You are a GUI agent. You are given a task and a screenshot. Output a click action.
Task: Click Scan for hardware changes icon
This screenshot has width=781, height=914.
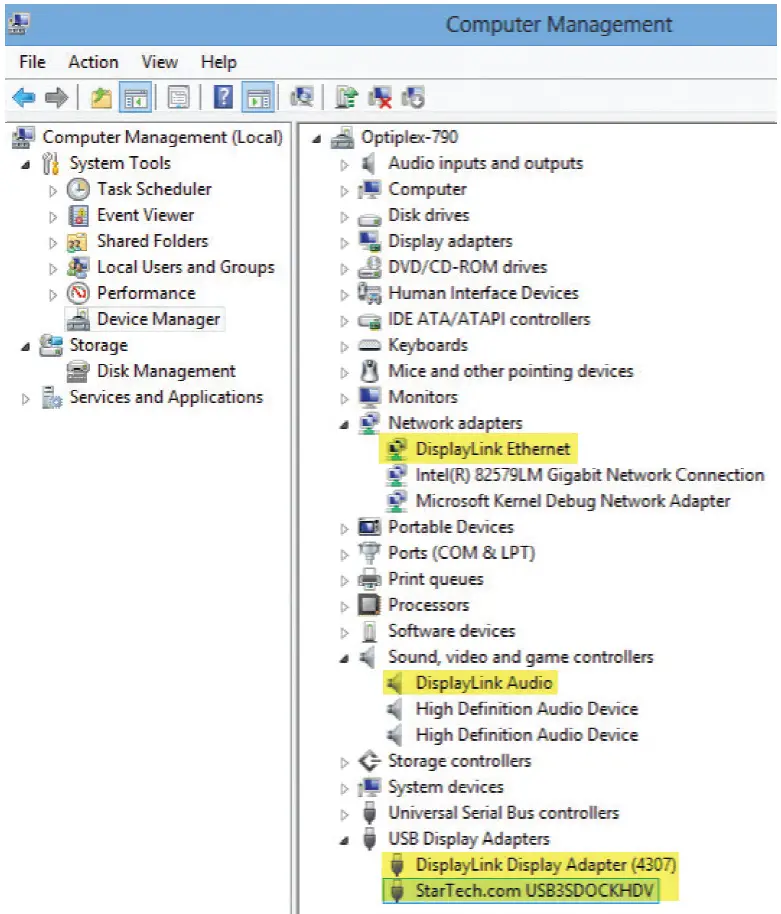(302, 97)
